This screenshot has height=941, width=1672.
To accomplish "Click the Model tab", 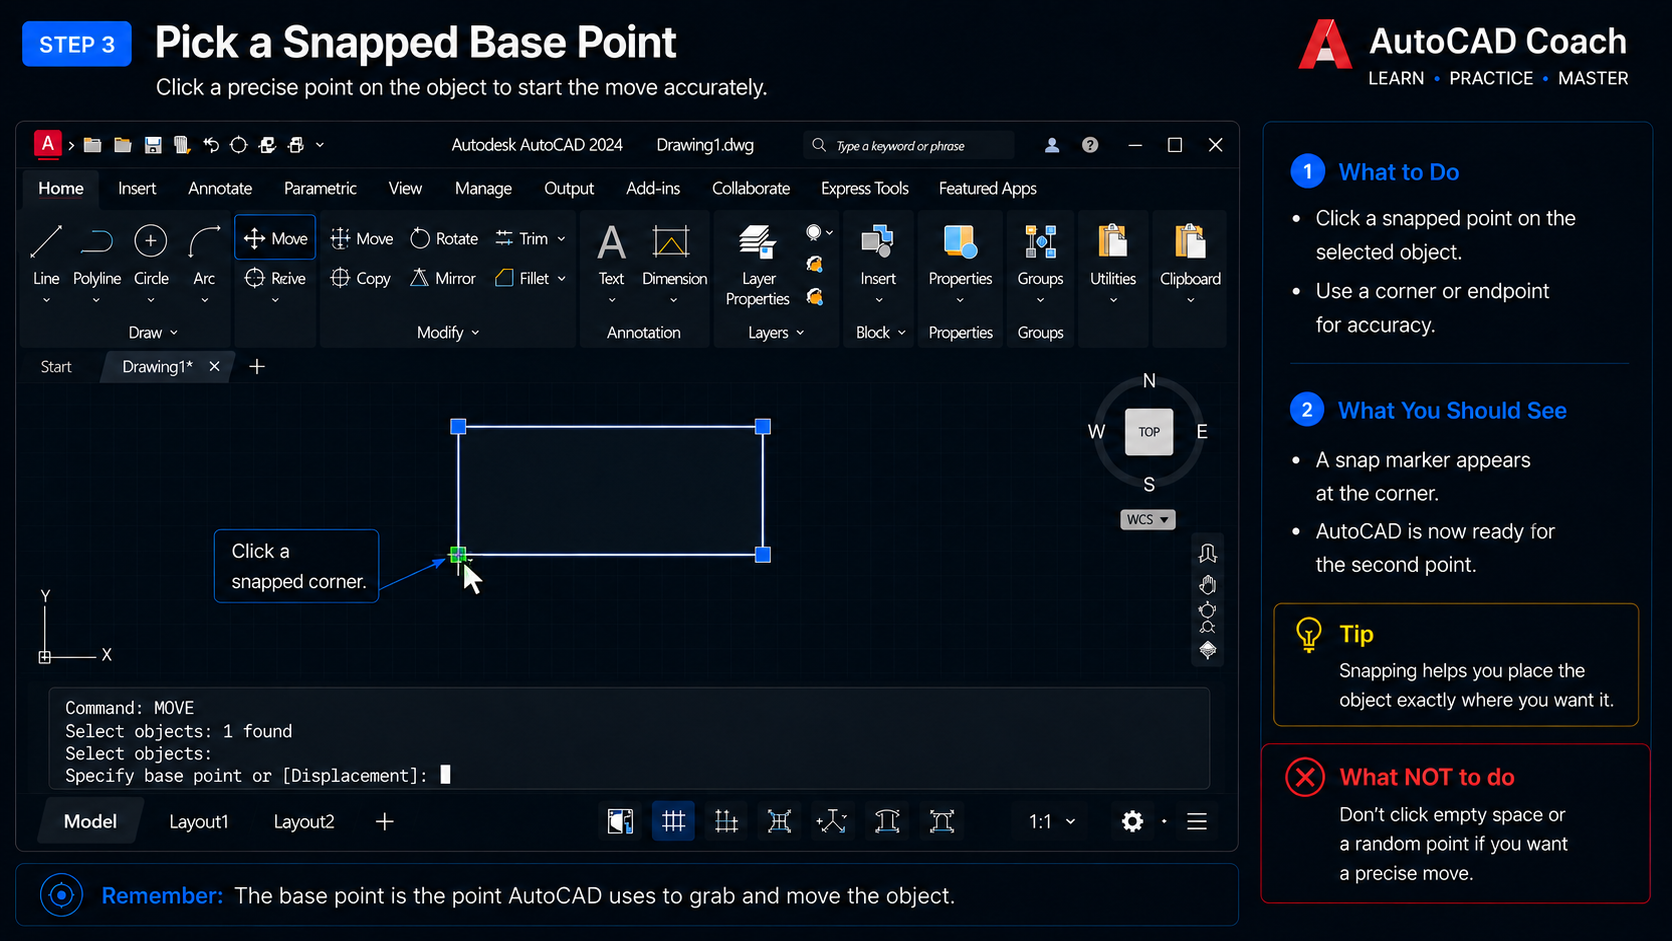I will pyautogui.click(x=90, y=821).
